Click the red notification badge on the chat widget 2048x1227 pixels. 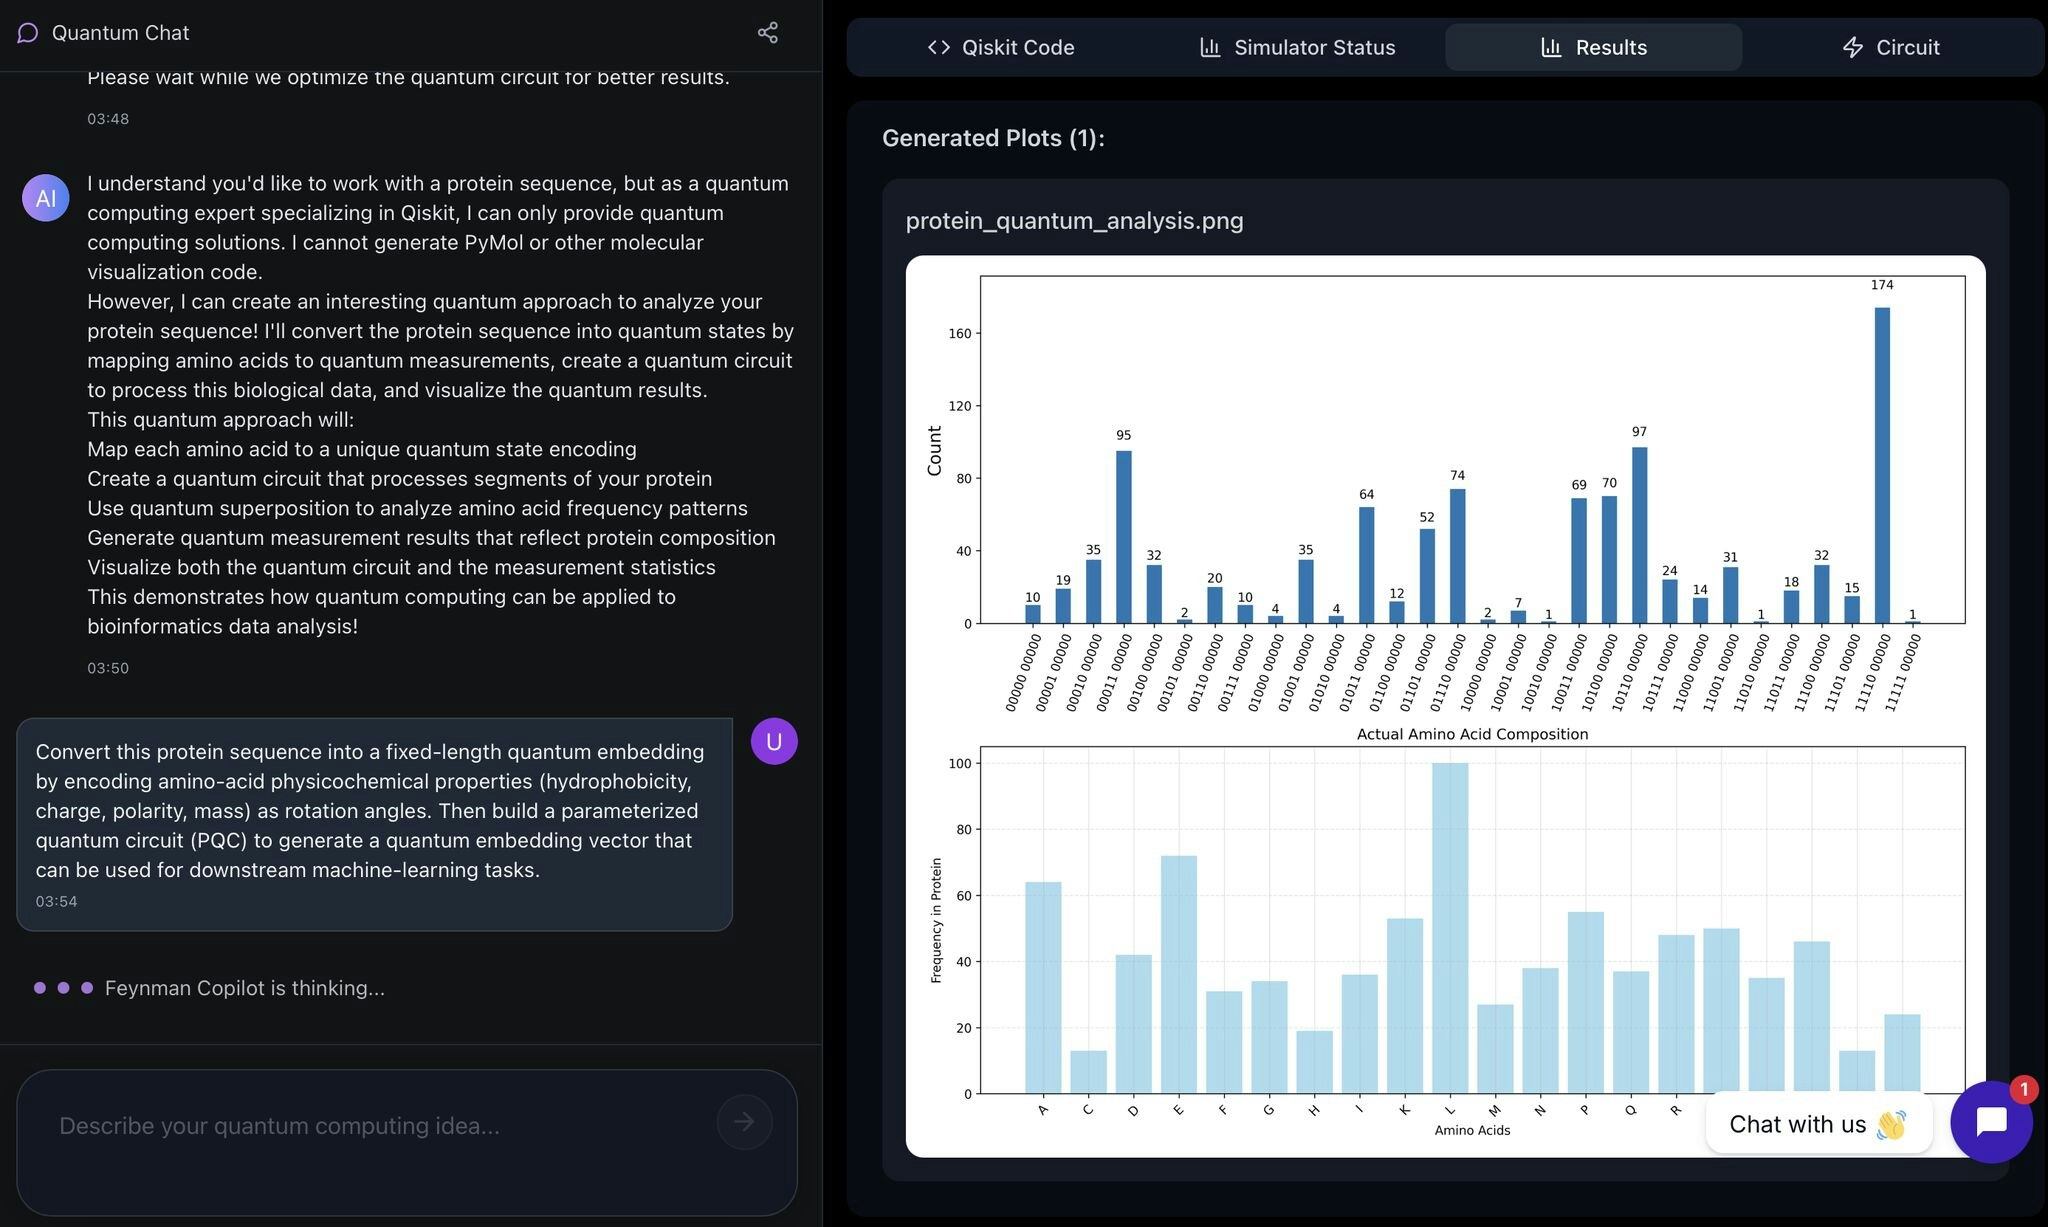click(x=2023, y=1089)
